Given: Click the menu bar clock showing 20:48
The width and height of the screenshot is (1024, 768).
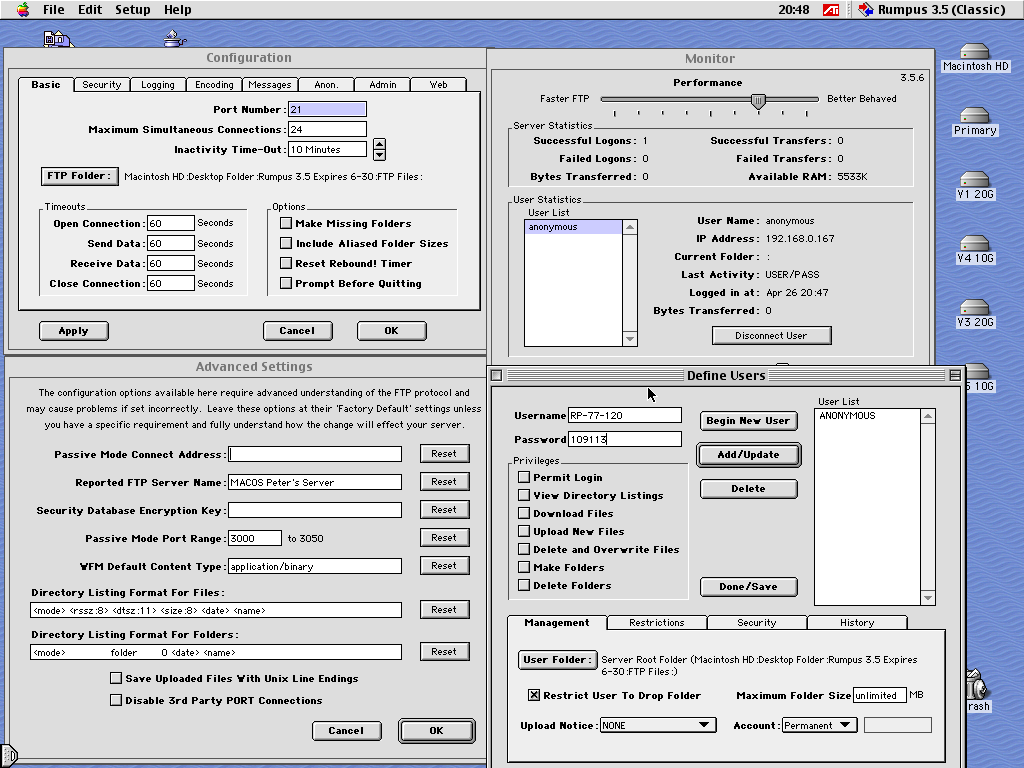Looking at the screenshot, I should point(793,10).
